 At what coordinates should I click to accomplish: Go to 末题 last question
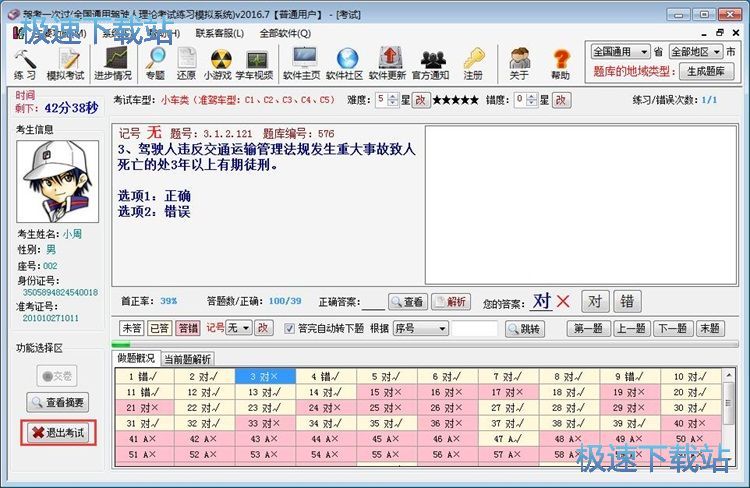(x=710, y=328)
